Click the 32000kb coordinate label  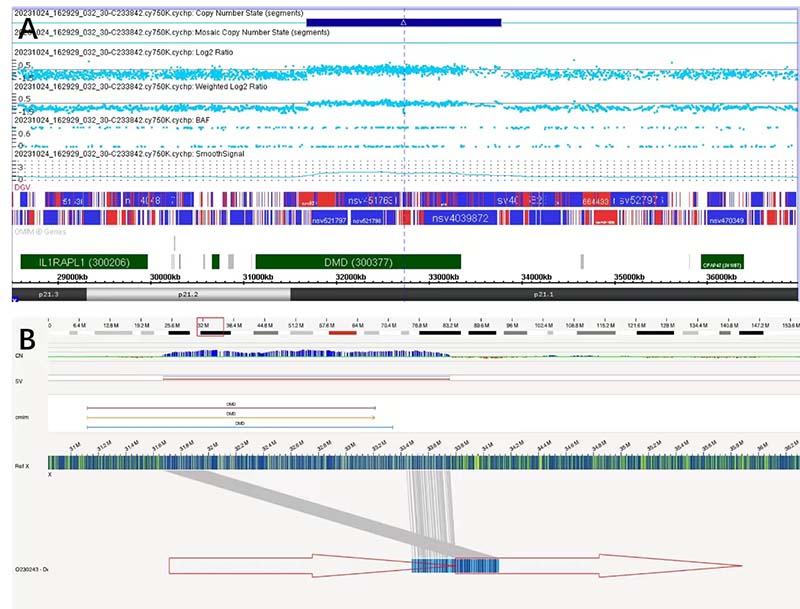click(x=351, y=277)
